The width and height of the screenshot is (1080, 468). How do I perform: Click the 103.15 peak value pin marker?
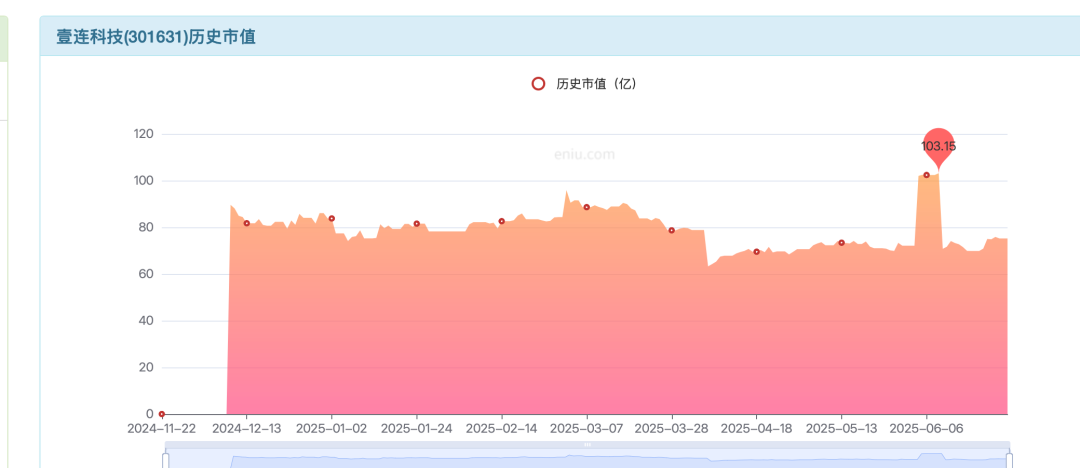[939, 146]
